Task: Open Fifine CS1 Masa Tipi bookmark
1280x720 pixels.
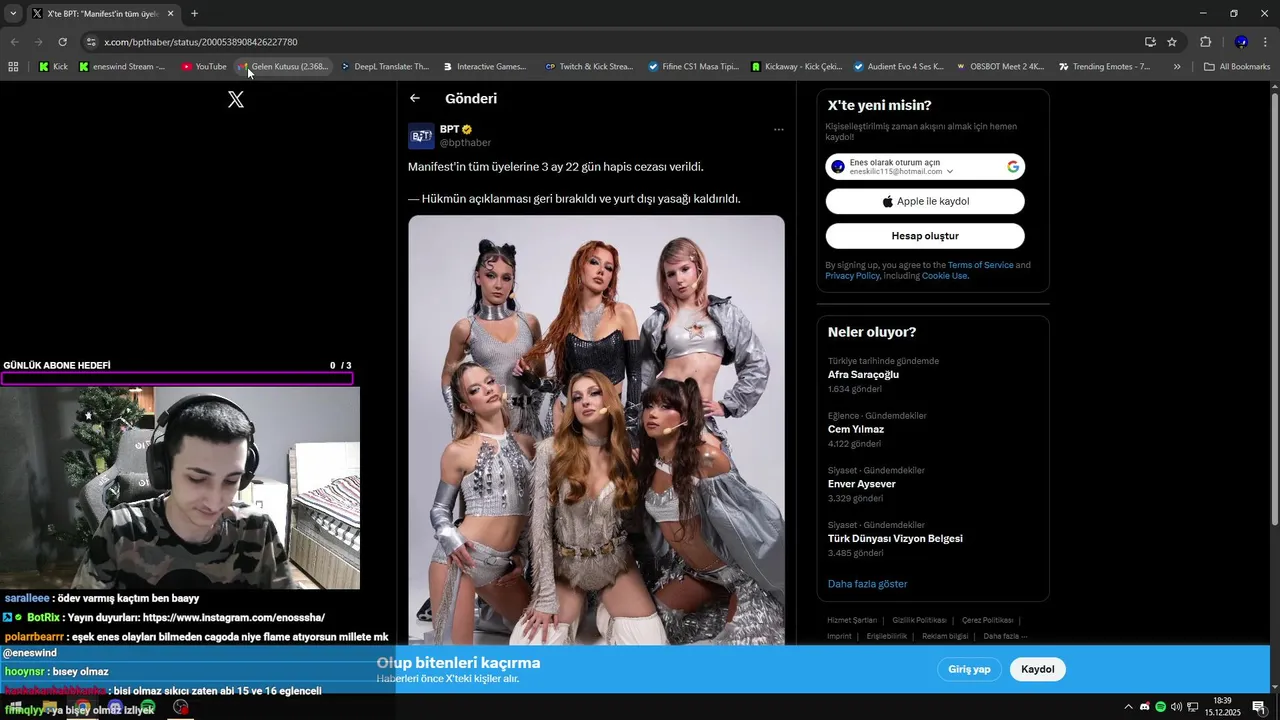Action: pos(692,67)
